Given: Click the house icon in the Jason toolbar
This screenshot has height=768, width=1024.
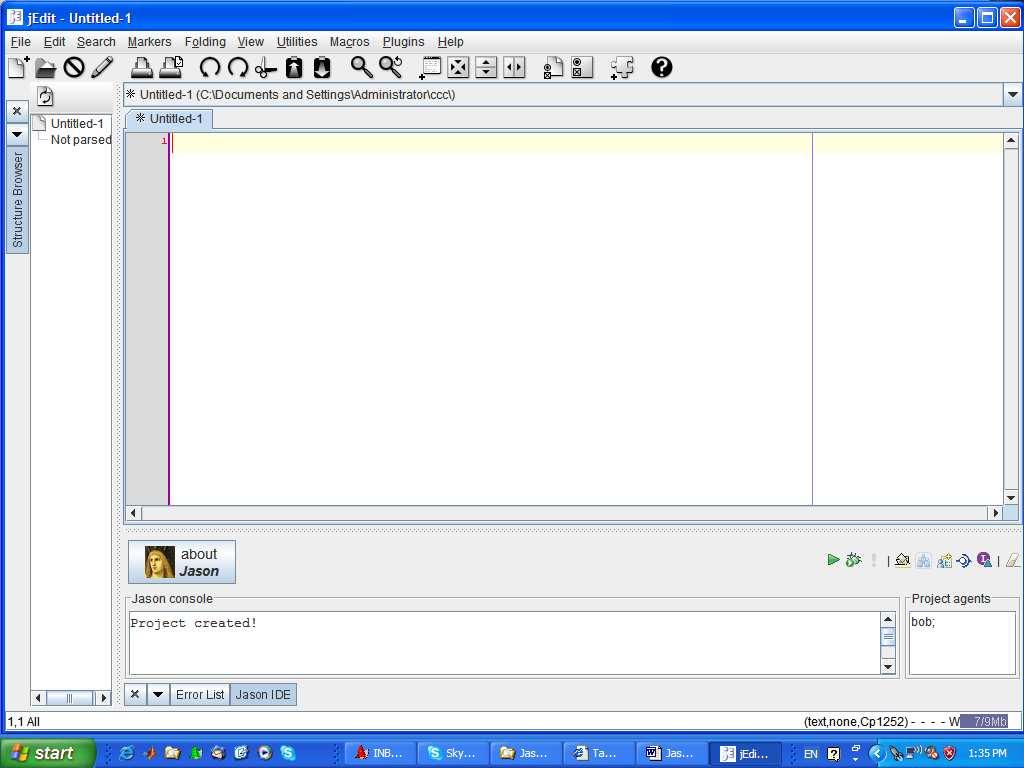Looking at the screenshot, I should (903, 560).
